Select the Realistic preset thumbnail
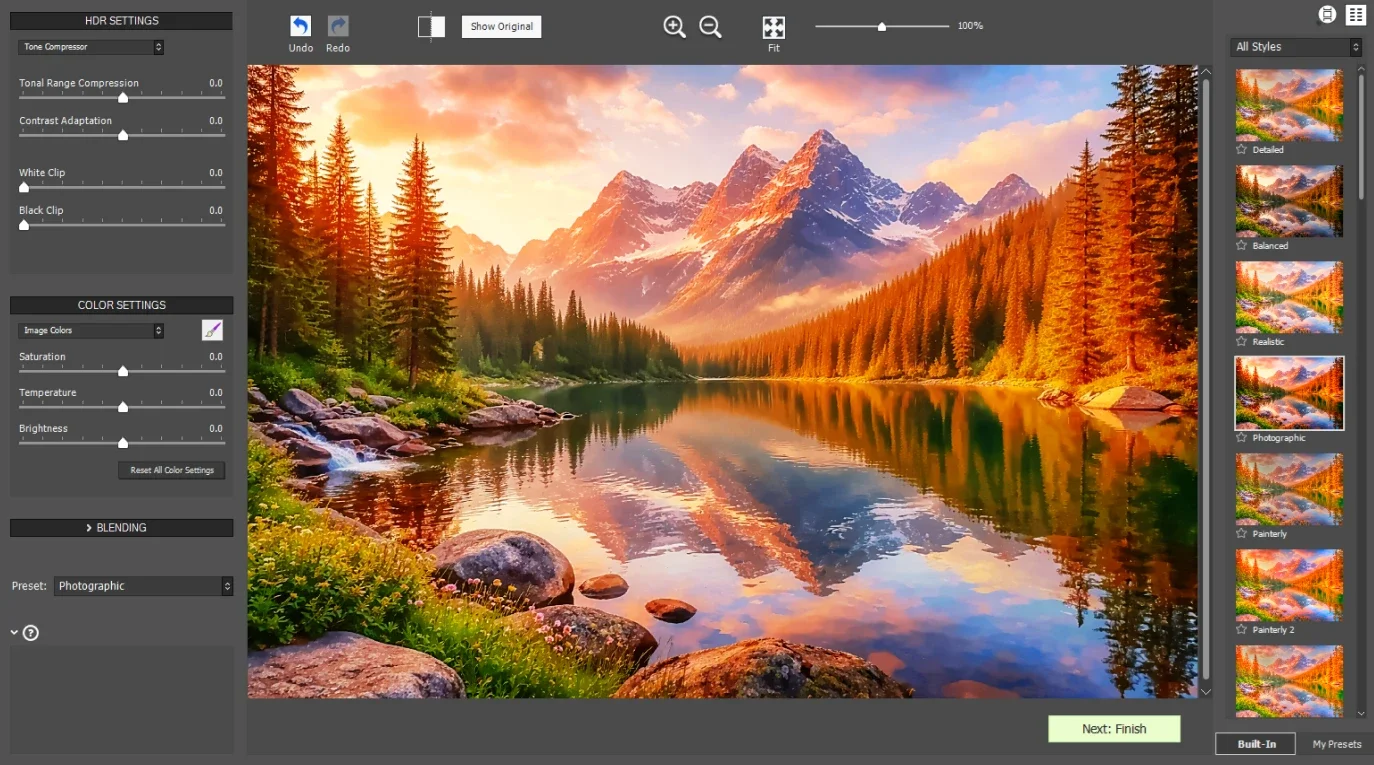1374x765 pixels. tap(1289, 297)
